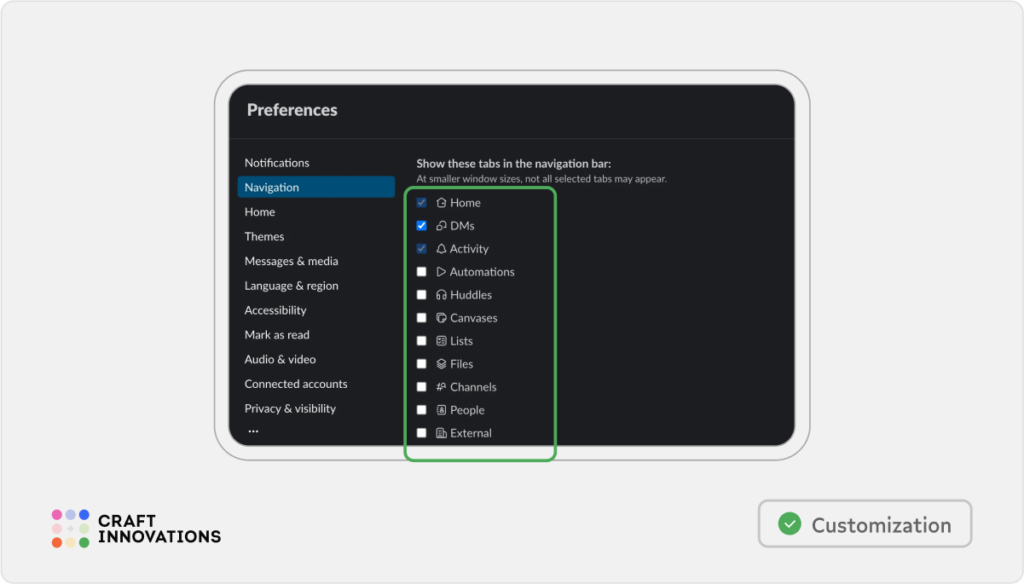Open Notifications preferences

tap(277, 162)
